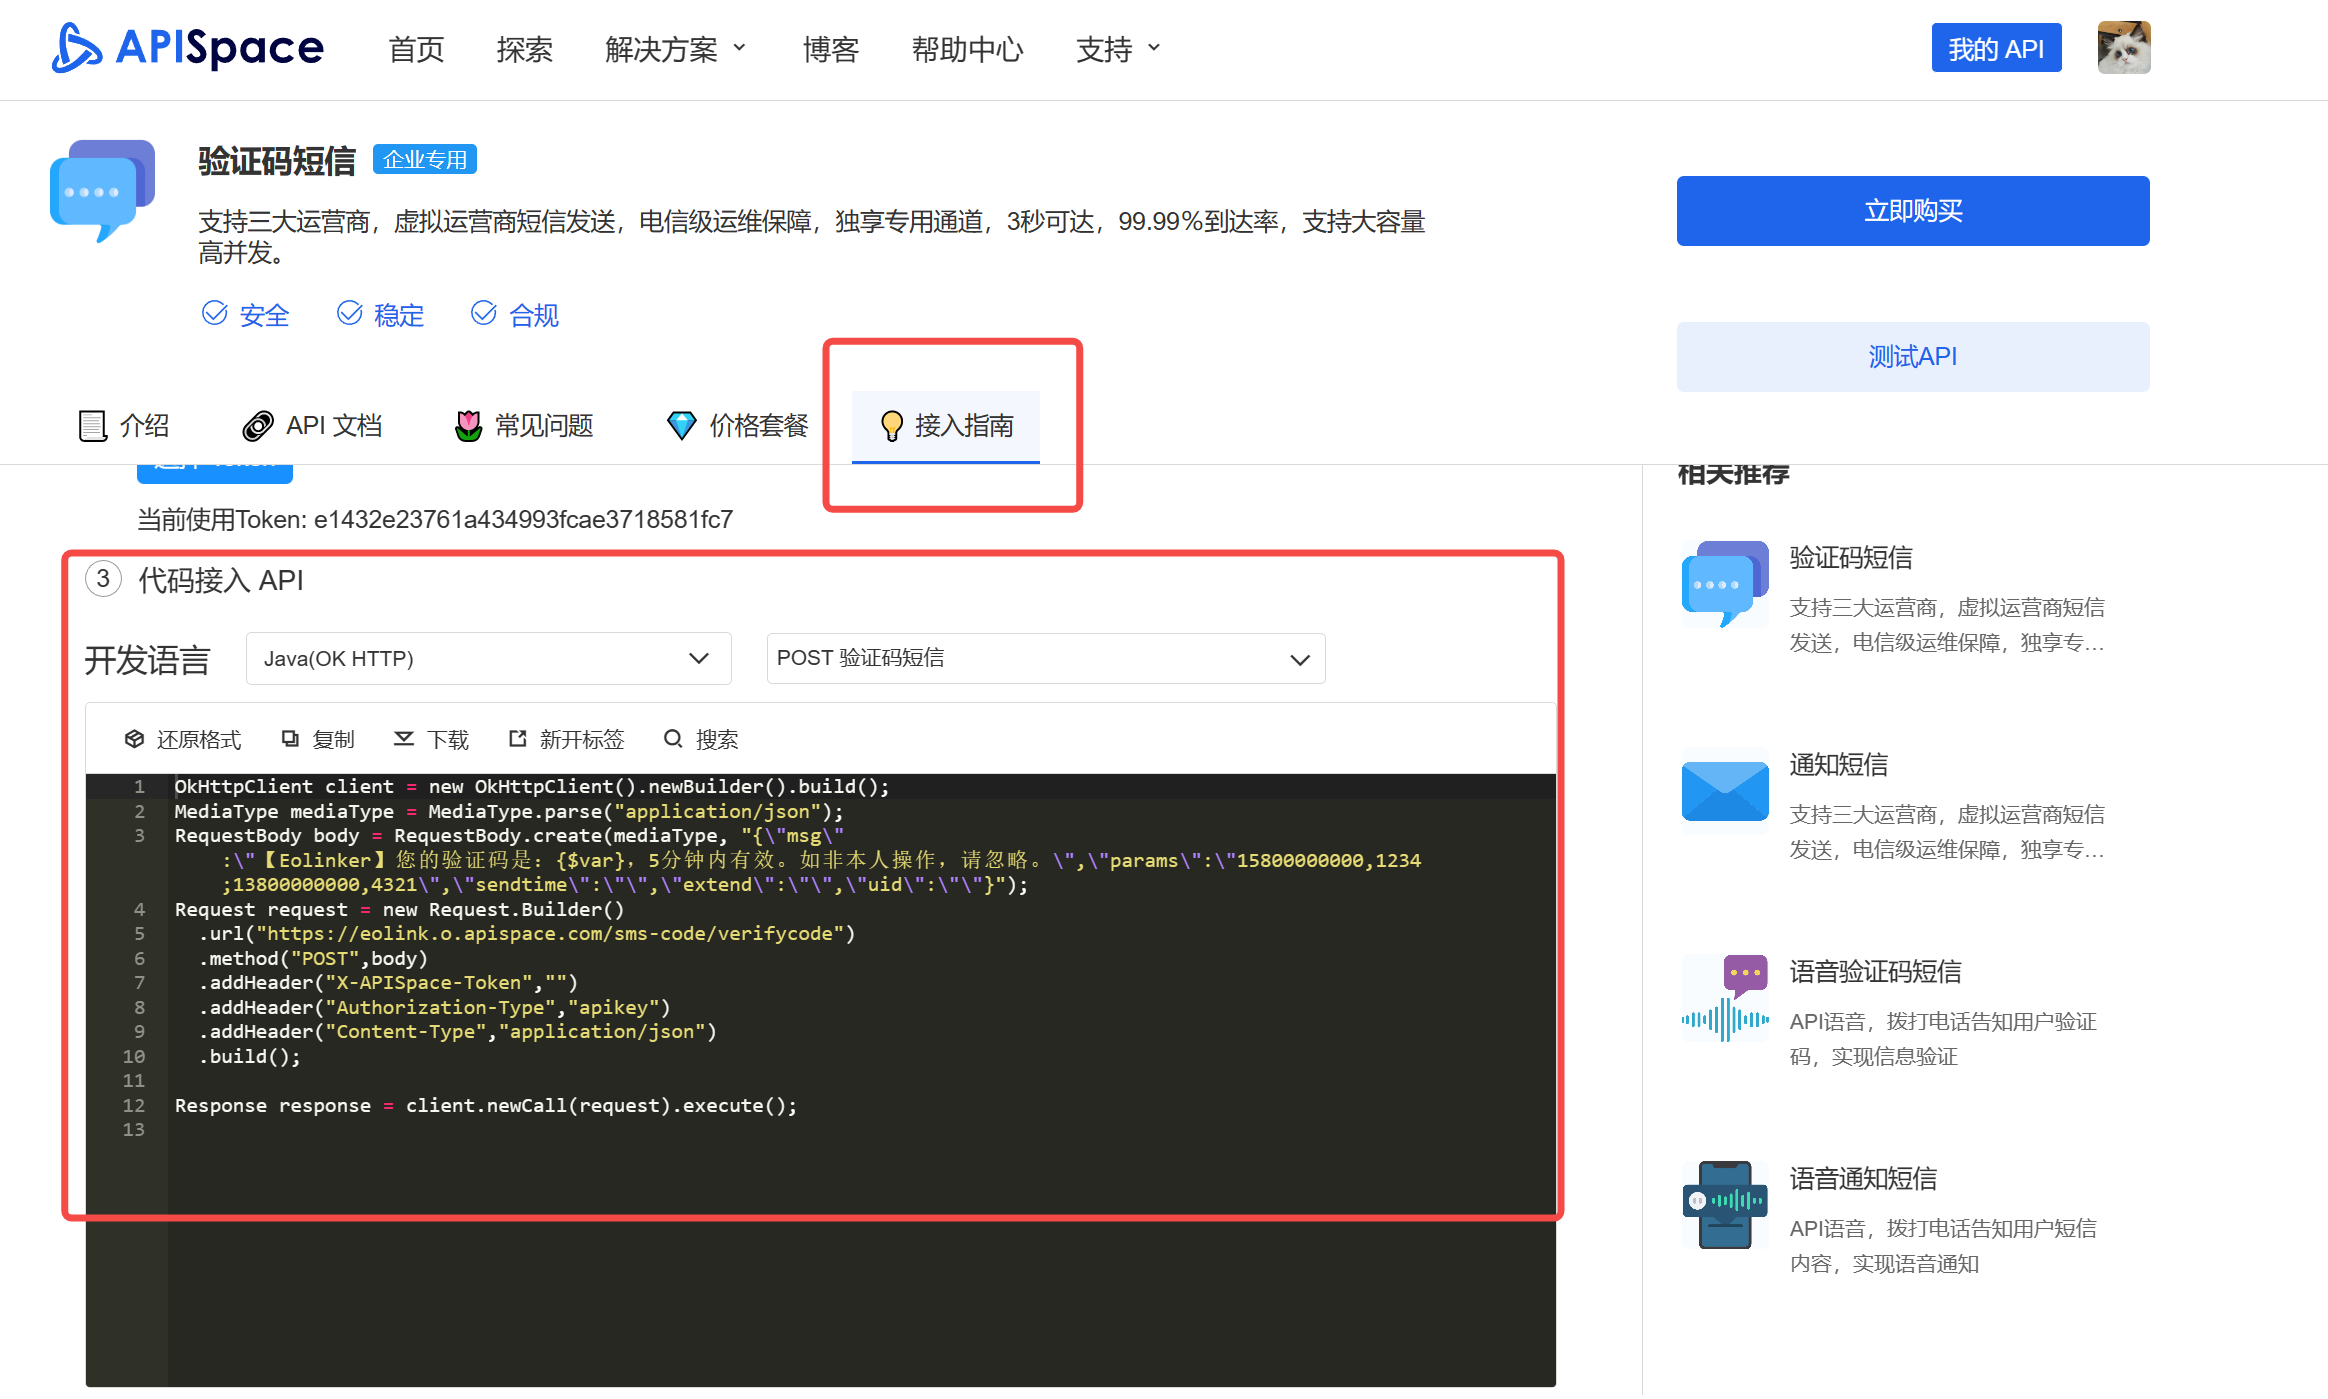The width and height of the screenshot is (2328, 1399).
Task: Open the POST 验证码短信 endpoint dropdown
Action: (x=1045, y=658)
